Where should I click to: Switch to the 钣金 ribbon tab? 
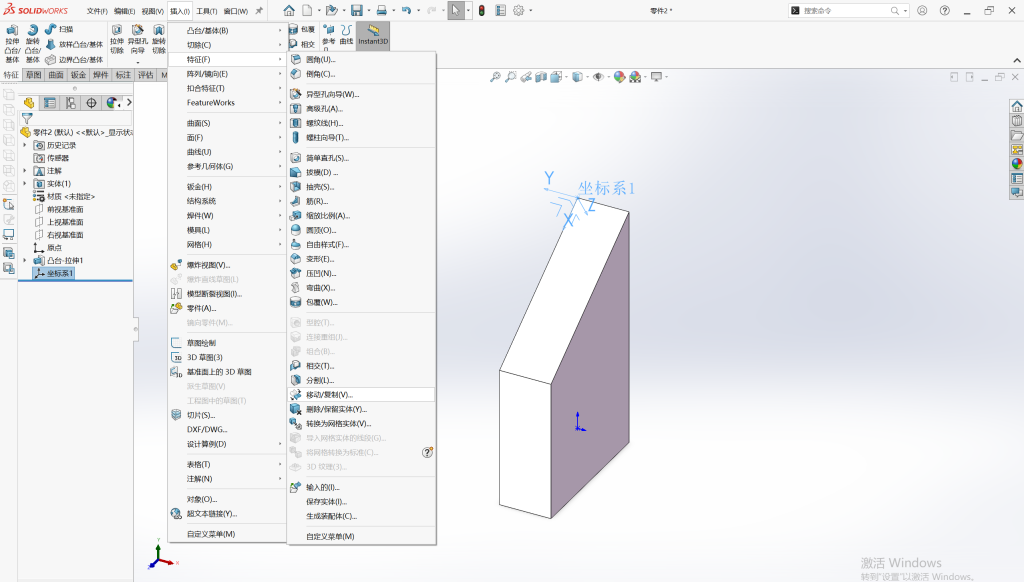[78, 75]
